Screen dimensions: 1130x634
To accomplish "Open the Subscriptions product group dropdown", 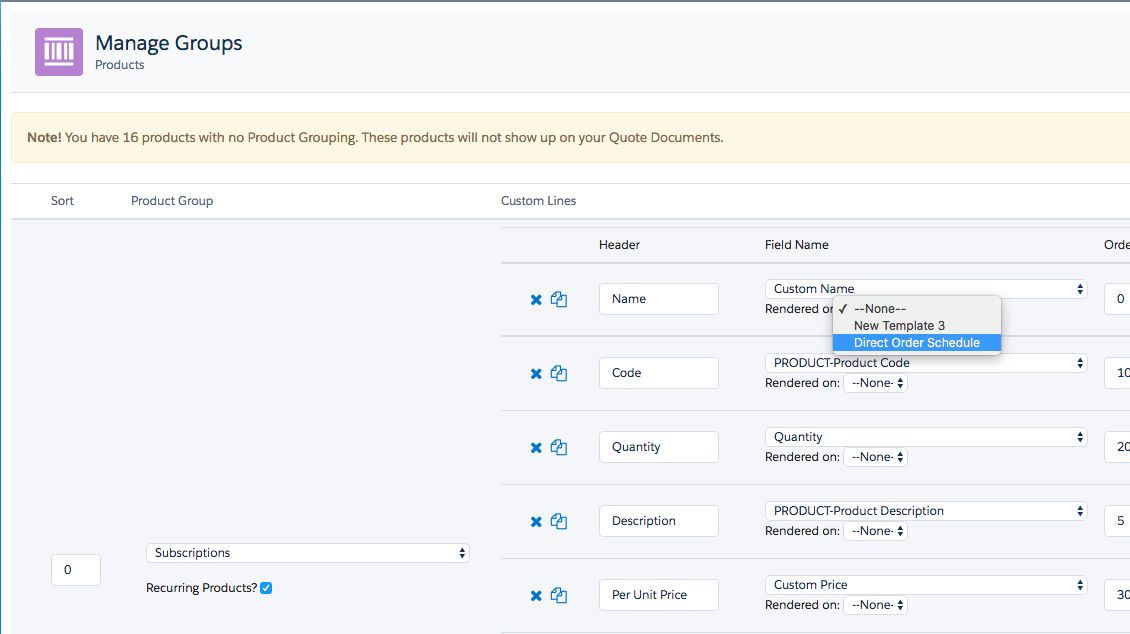I will click(308, 553).
